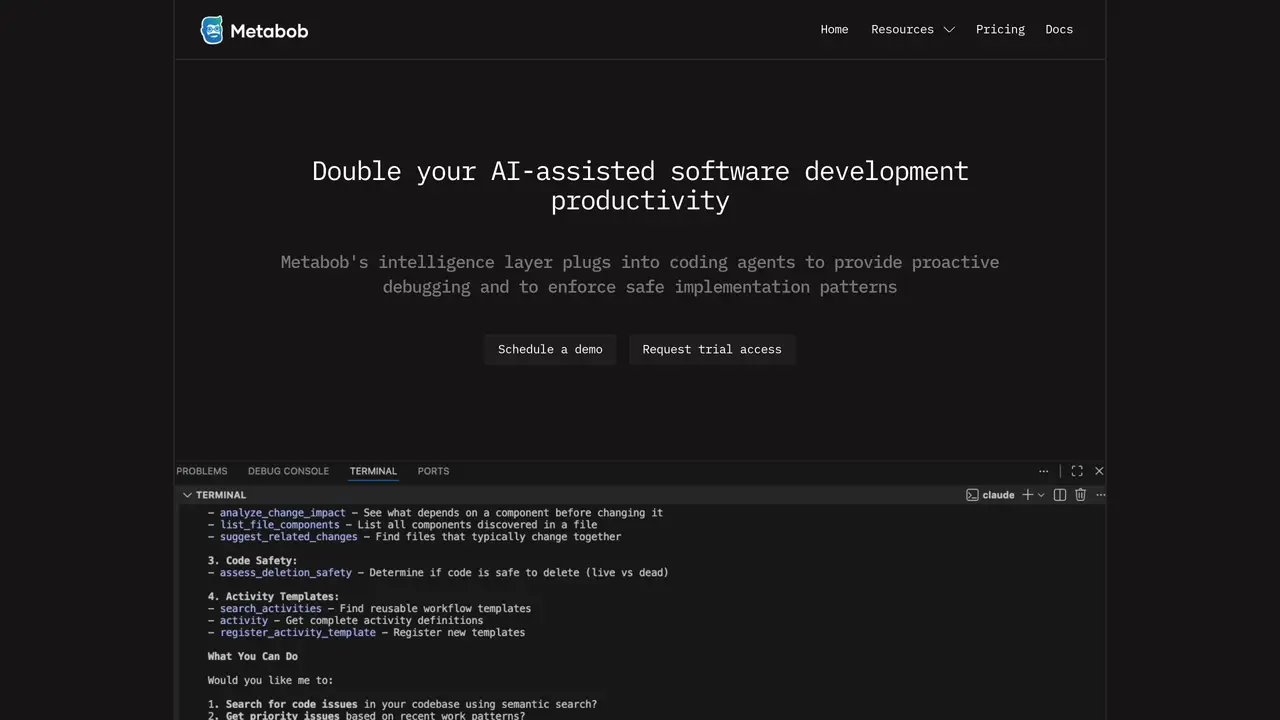Click 'Would you like me to:' line
This screenshot has height=720, width=1280.
coord(270,681)
